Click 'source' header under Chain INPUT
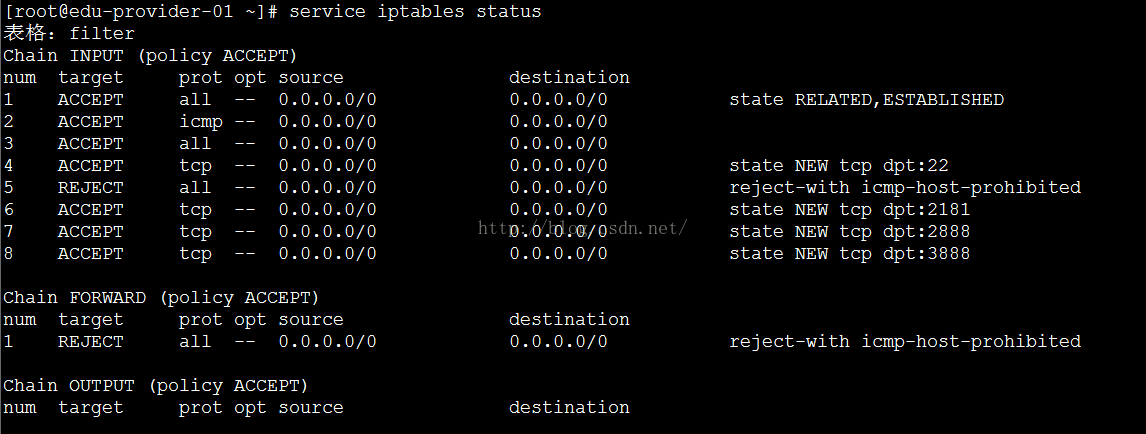 point(310,78)
